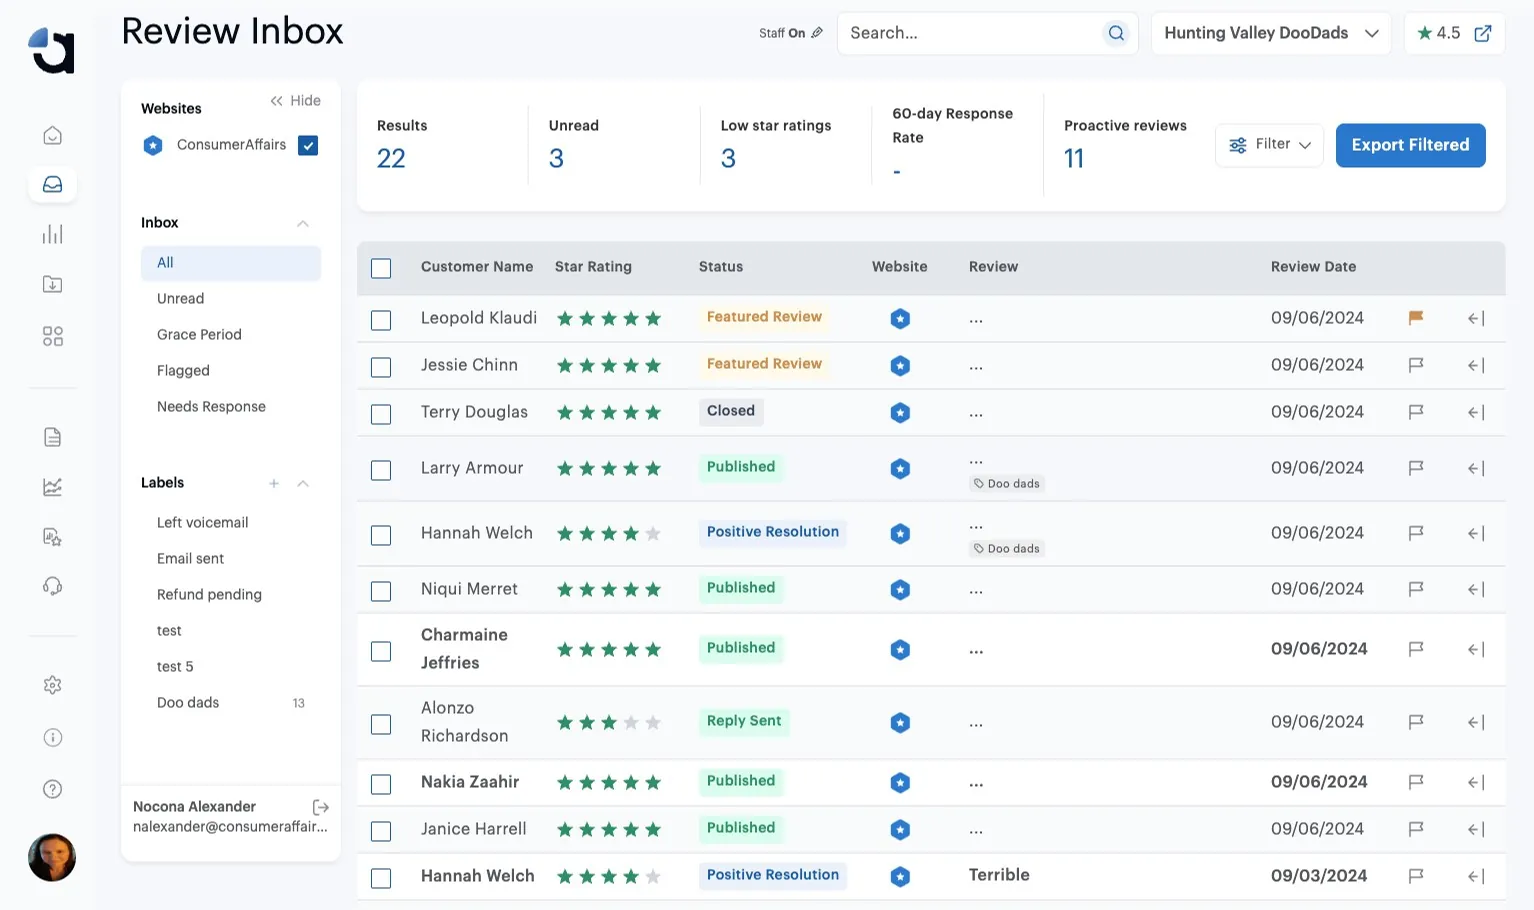
Task: Select the Doo dads label
Action: [188, 703]
